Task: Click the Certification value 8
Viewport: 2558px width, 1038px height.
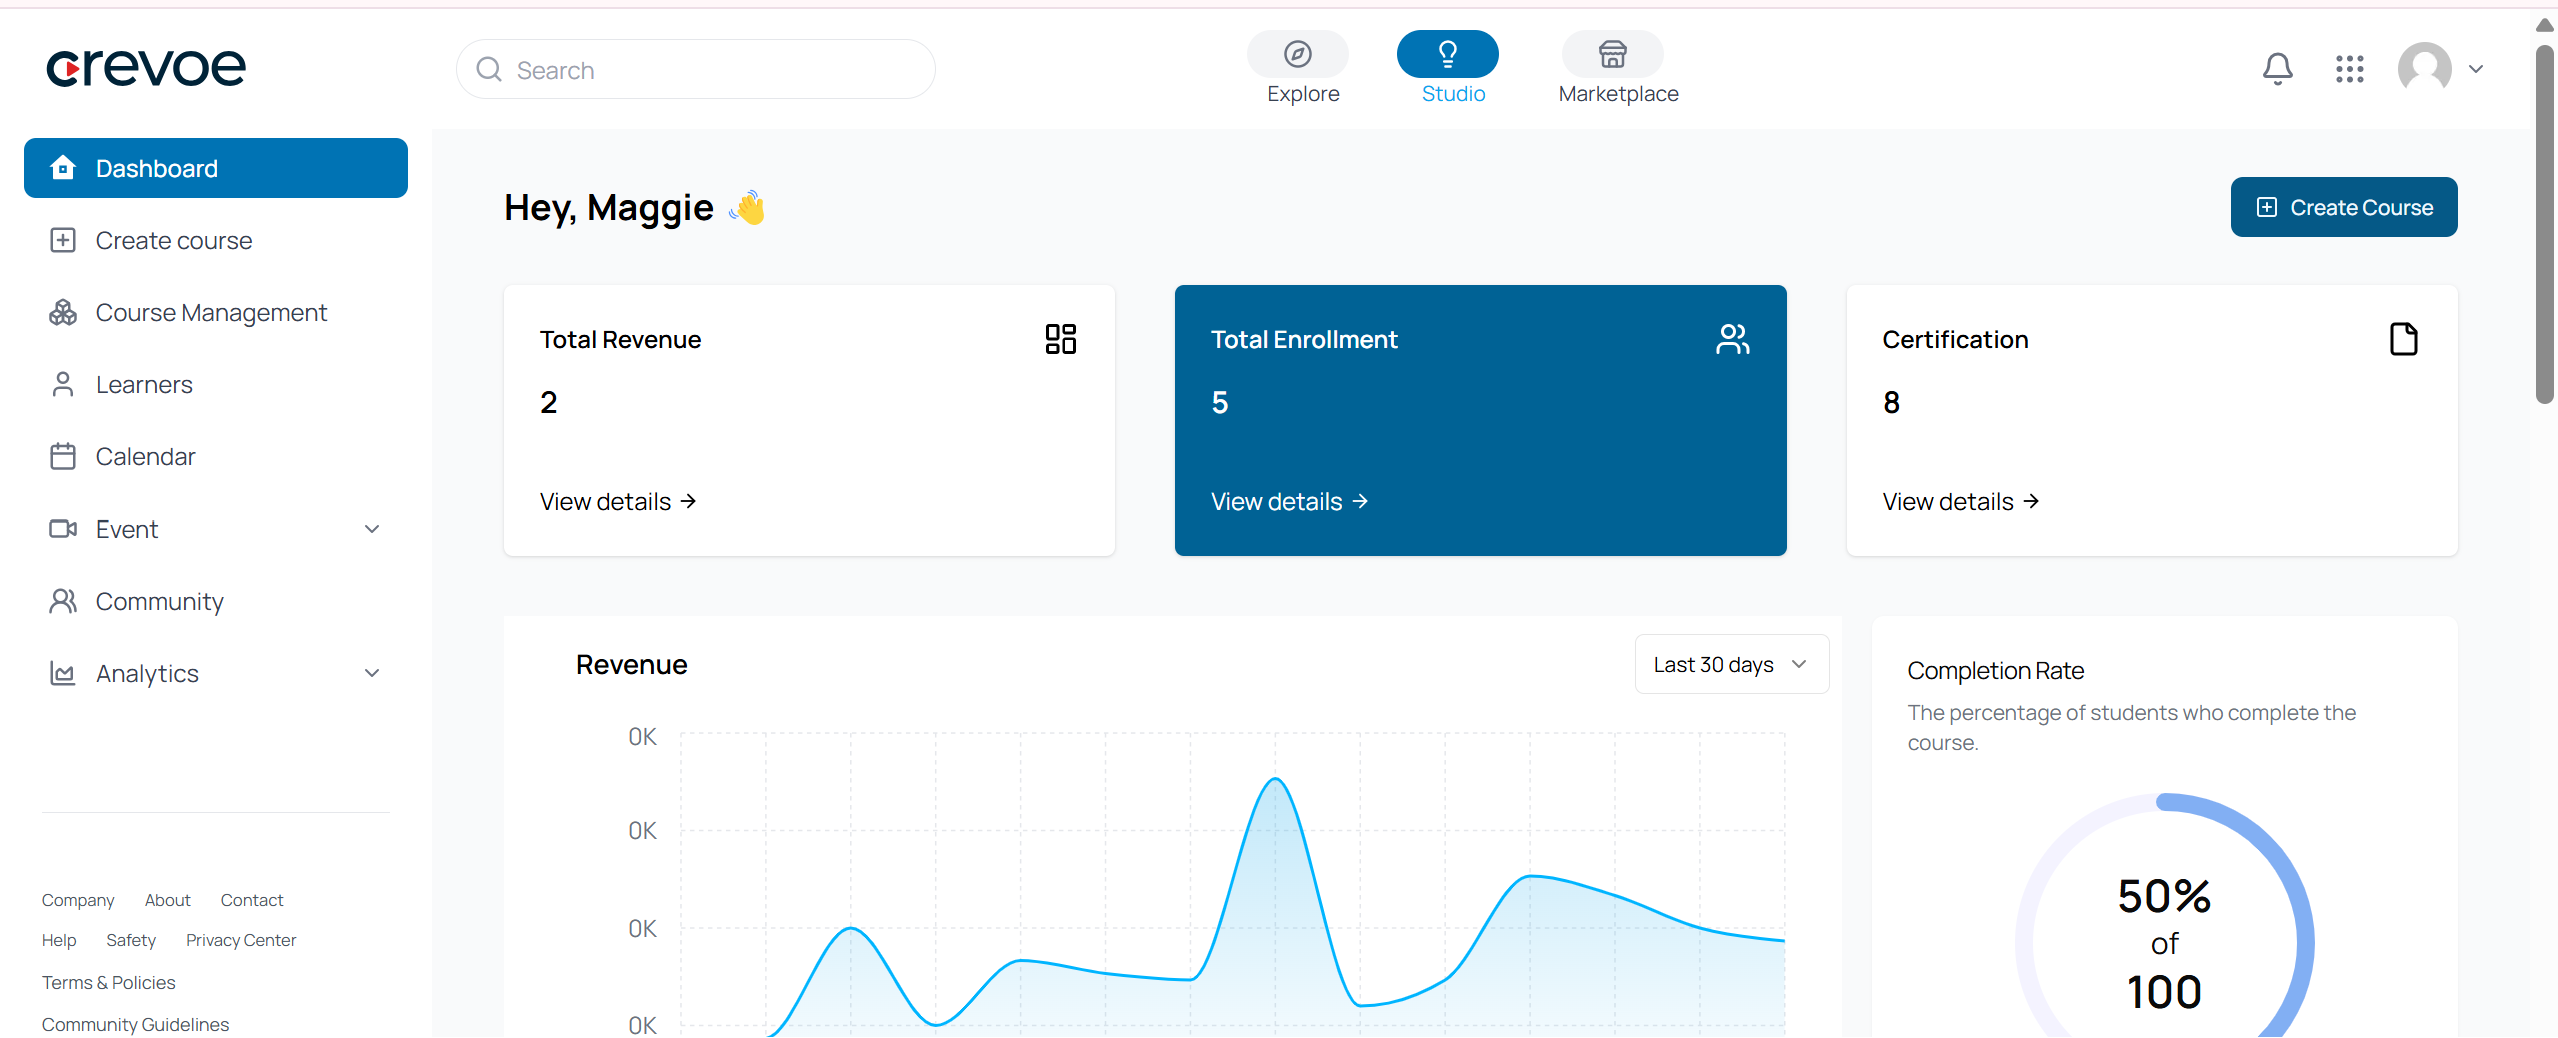Action: [1891, 402]
